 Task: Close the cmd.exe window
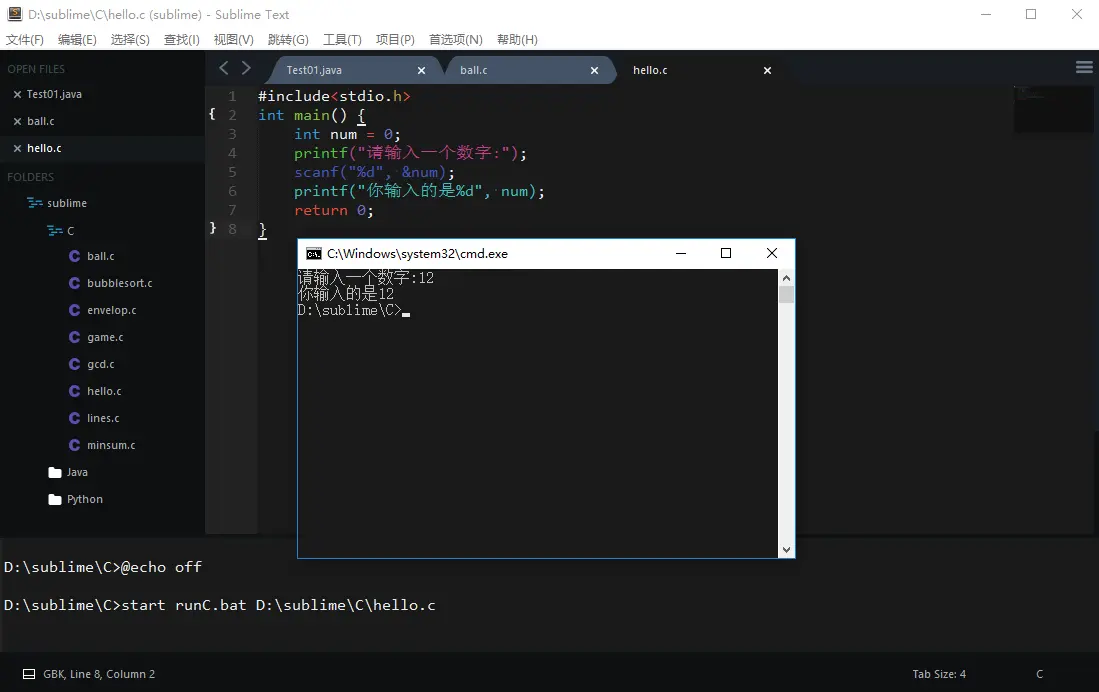click(772, 254)
